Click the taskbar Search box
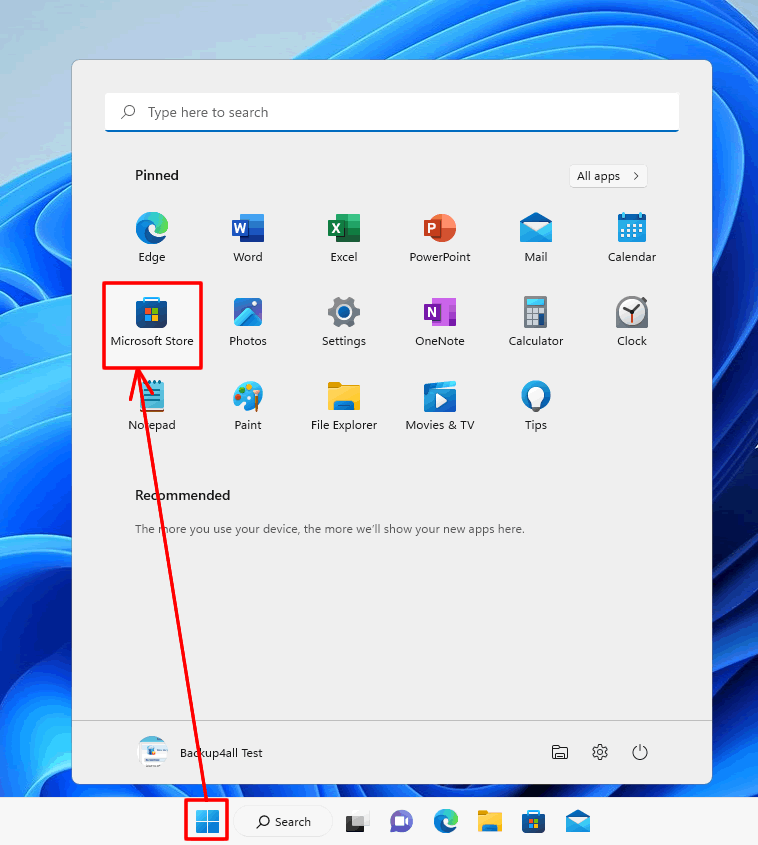The image size is (758, 845). [x=283, y=822]
